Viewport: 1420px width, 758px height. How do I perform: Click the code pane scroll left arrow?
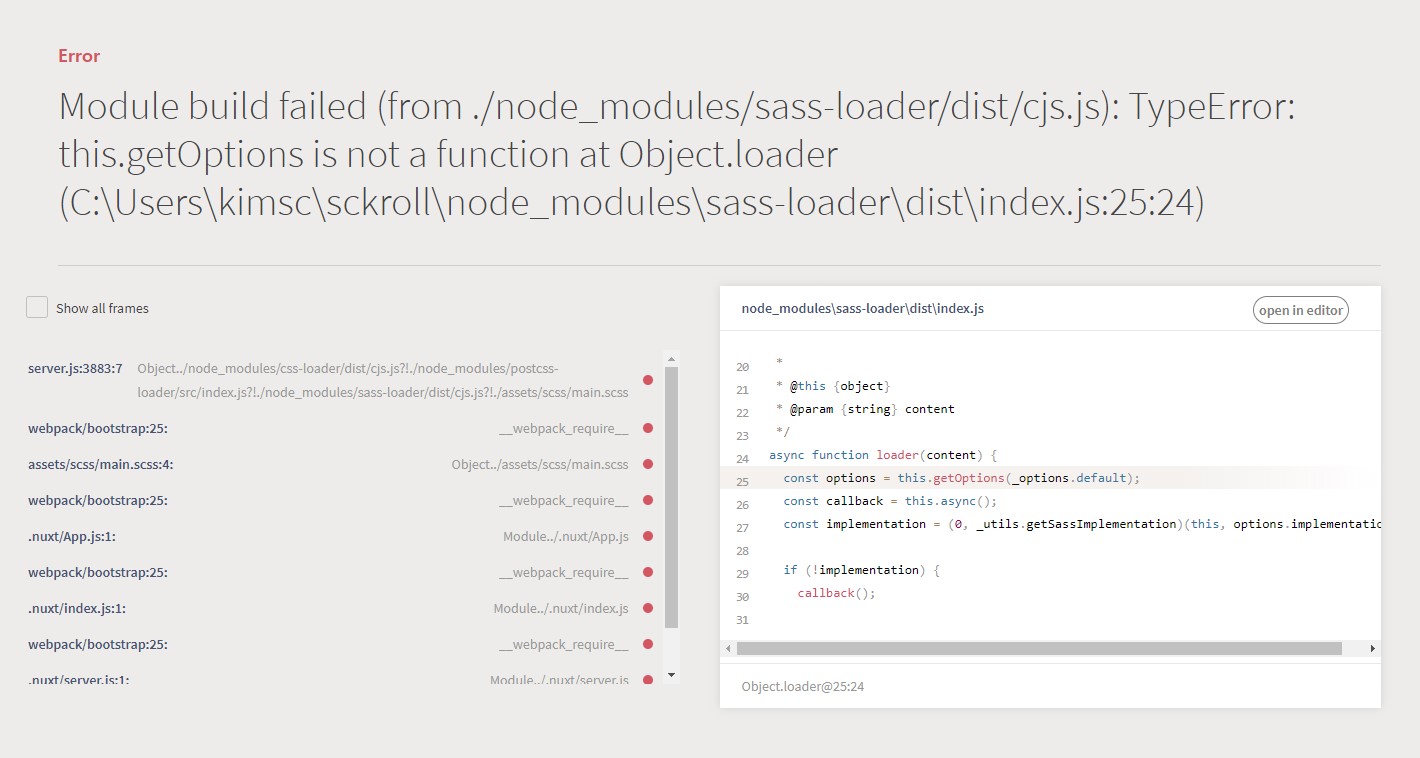tap(728, 648)
